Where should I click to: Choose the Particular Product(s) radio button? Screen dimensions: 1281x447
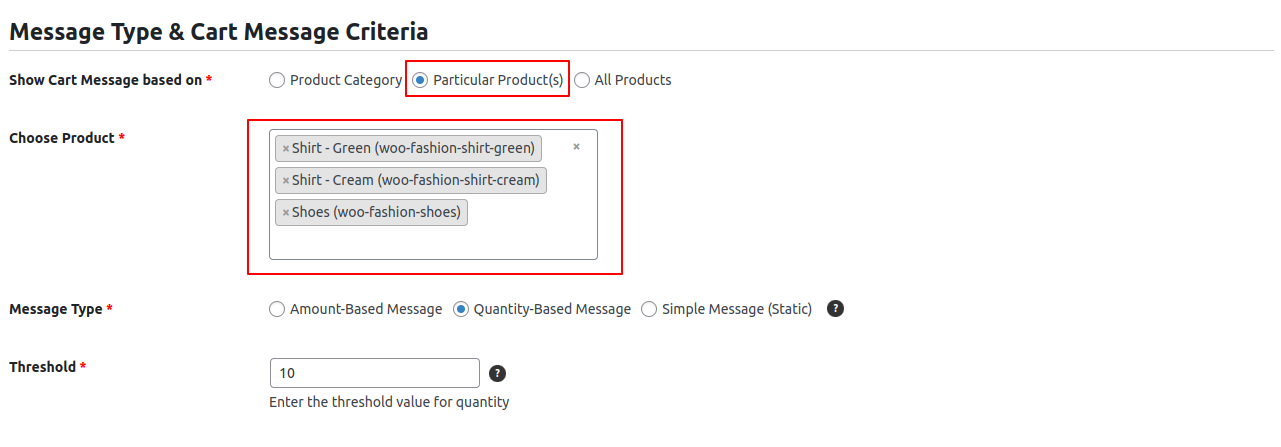(x=420, y=80)
